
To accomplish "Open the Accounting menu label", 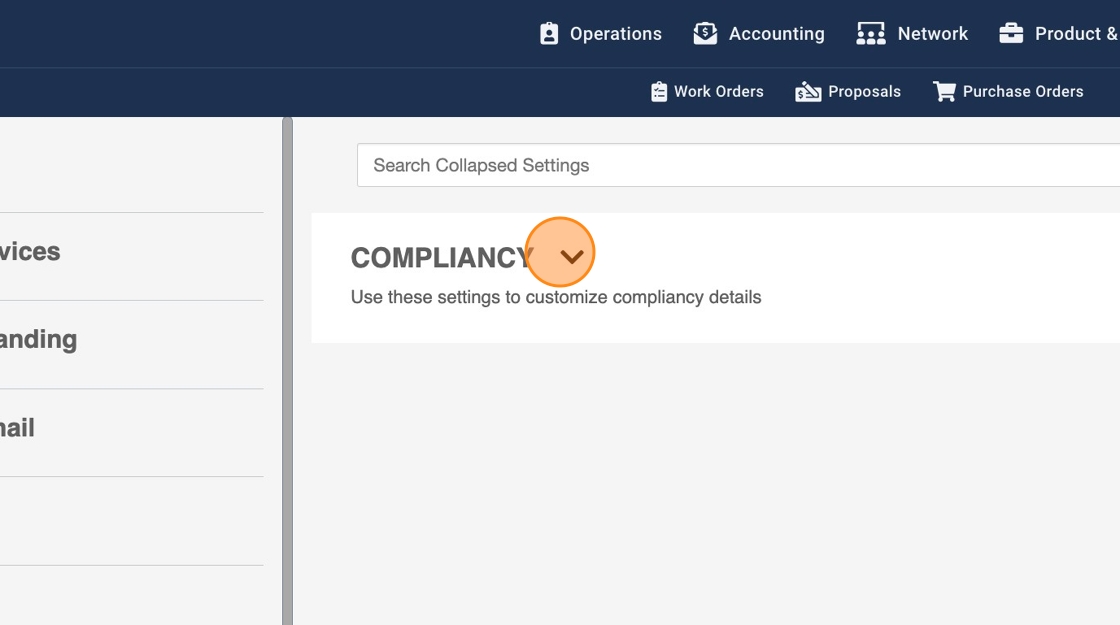I will [x=776, y=34].
